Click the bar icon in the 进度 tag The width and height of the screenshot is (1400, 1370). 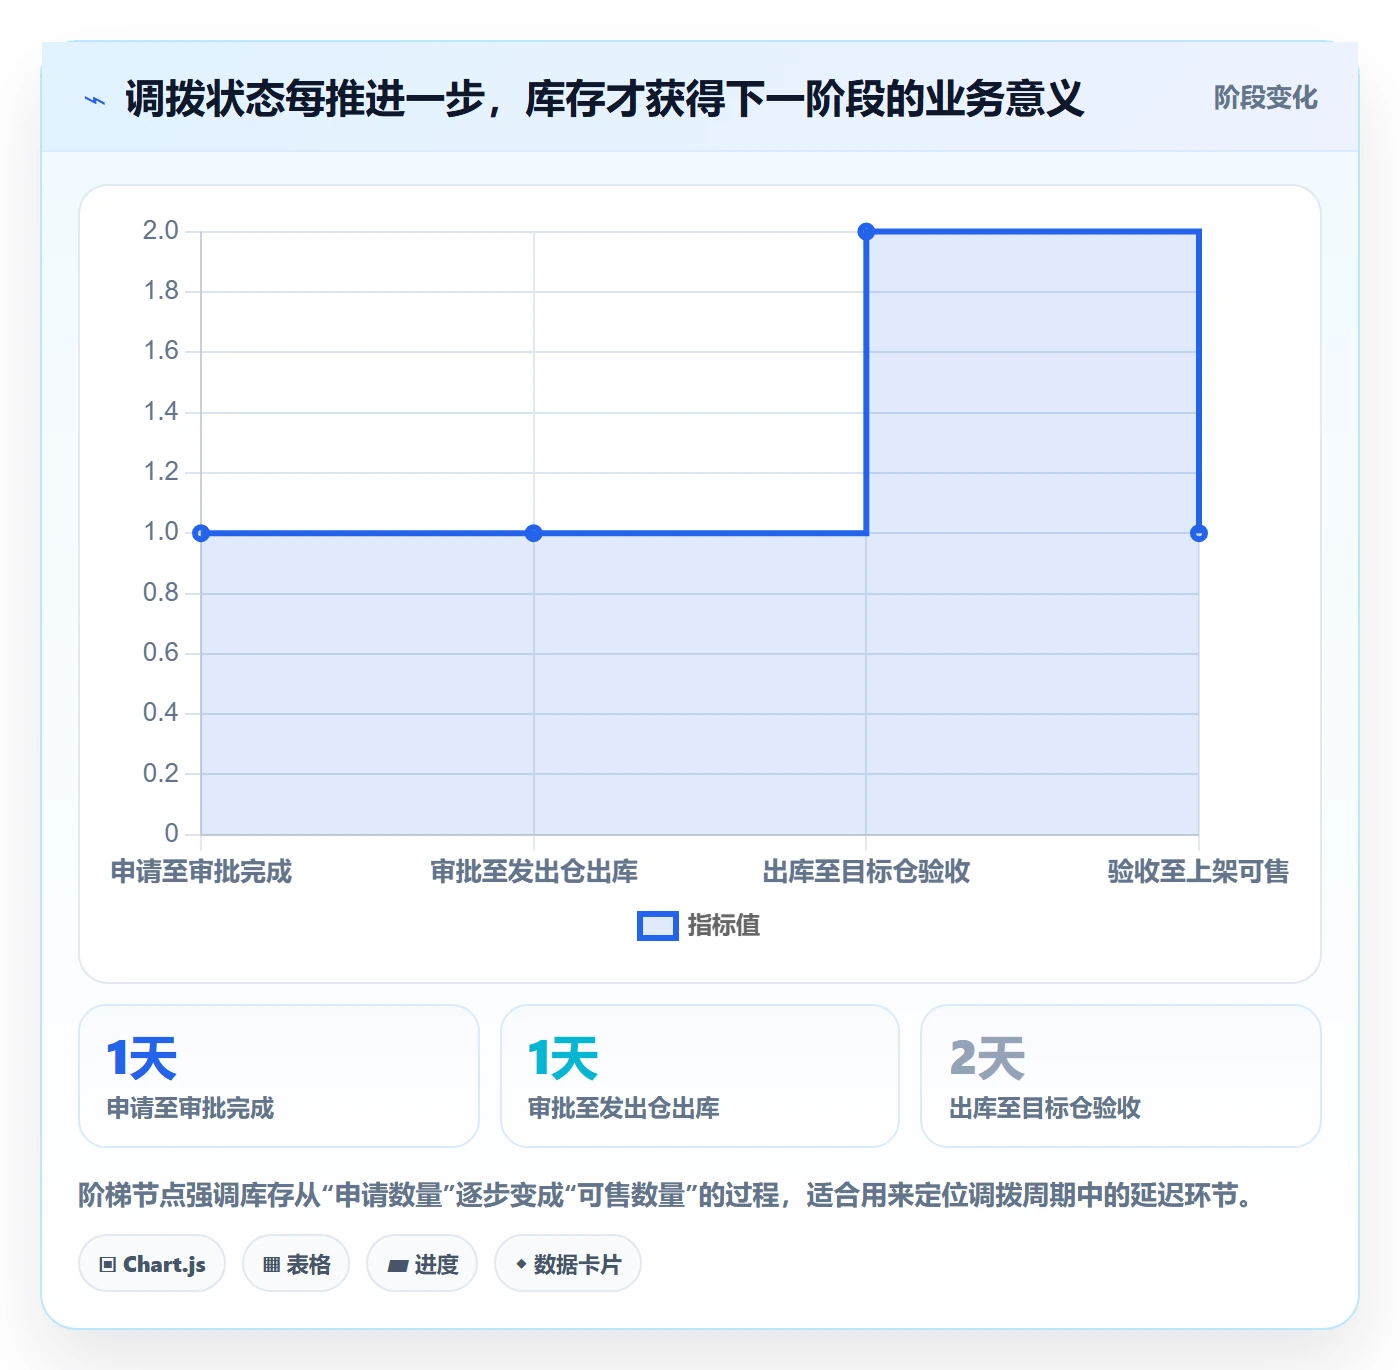click(x=398, y=1266)
